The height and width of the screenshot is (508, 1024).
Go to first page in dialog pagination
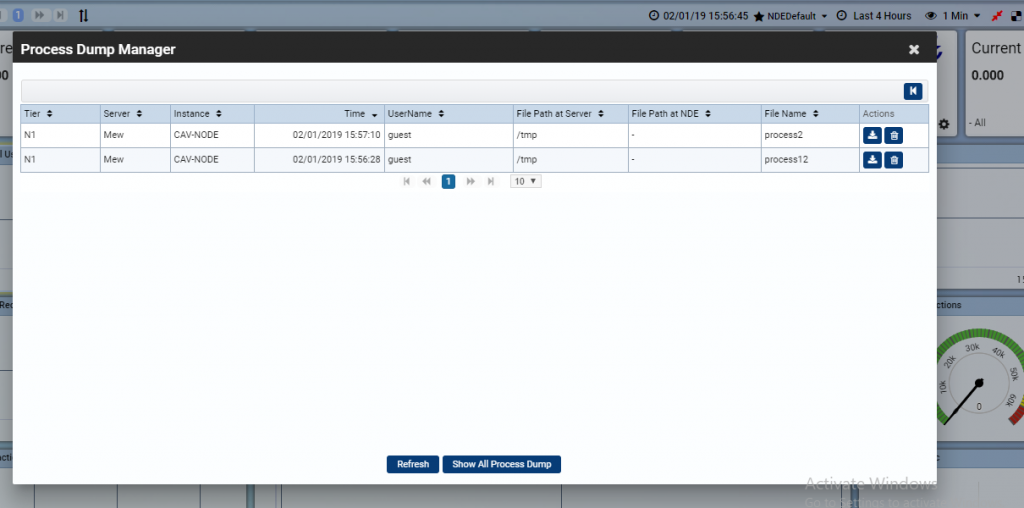pos(407,182)
